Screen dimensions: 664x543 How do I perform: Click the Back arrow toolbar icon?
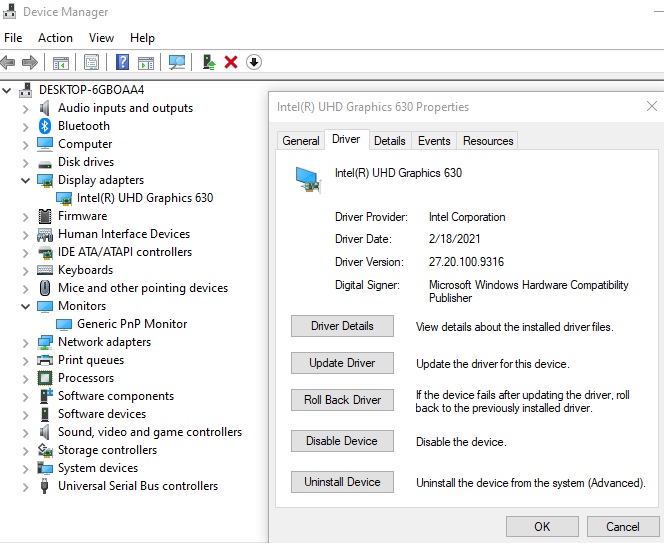coord(8,63)
